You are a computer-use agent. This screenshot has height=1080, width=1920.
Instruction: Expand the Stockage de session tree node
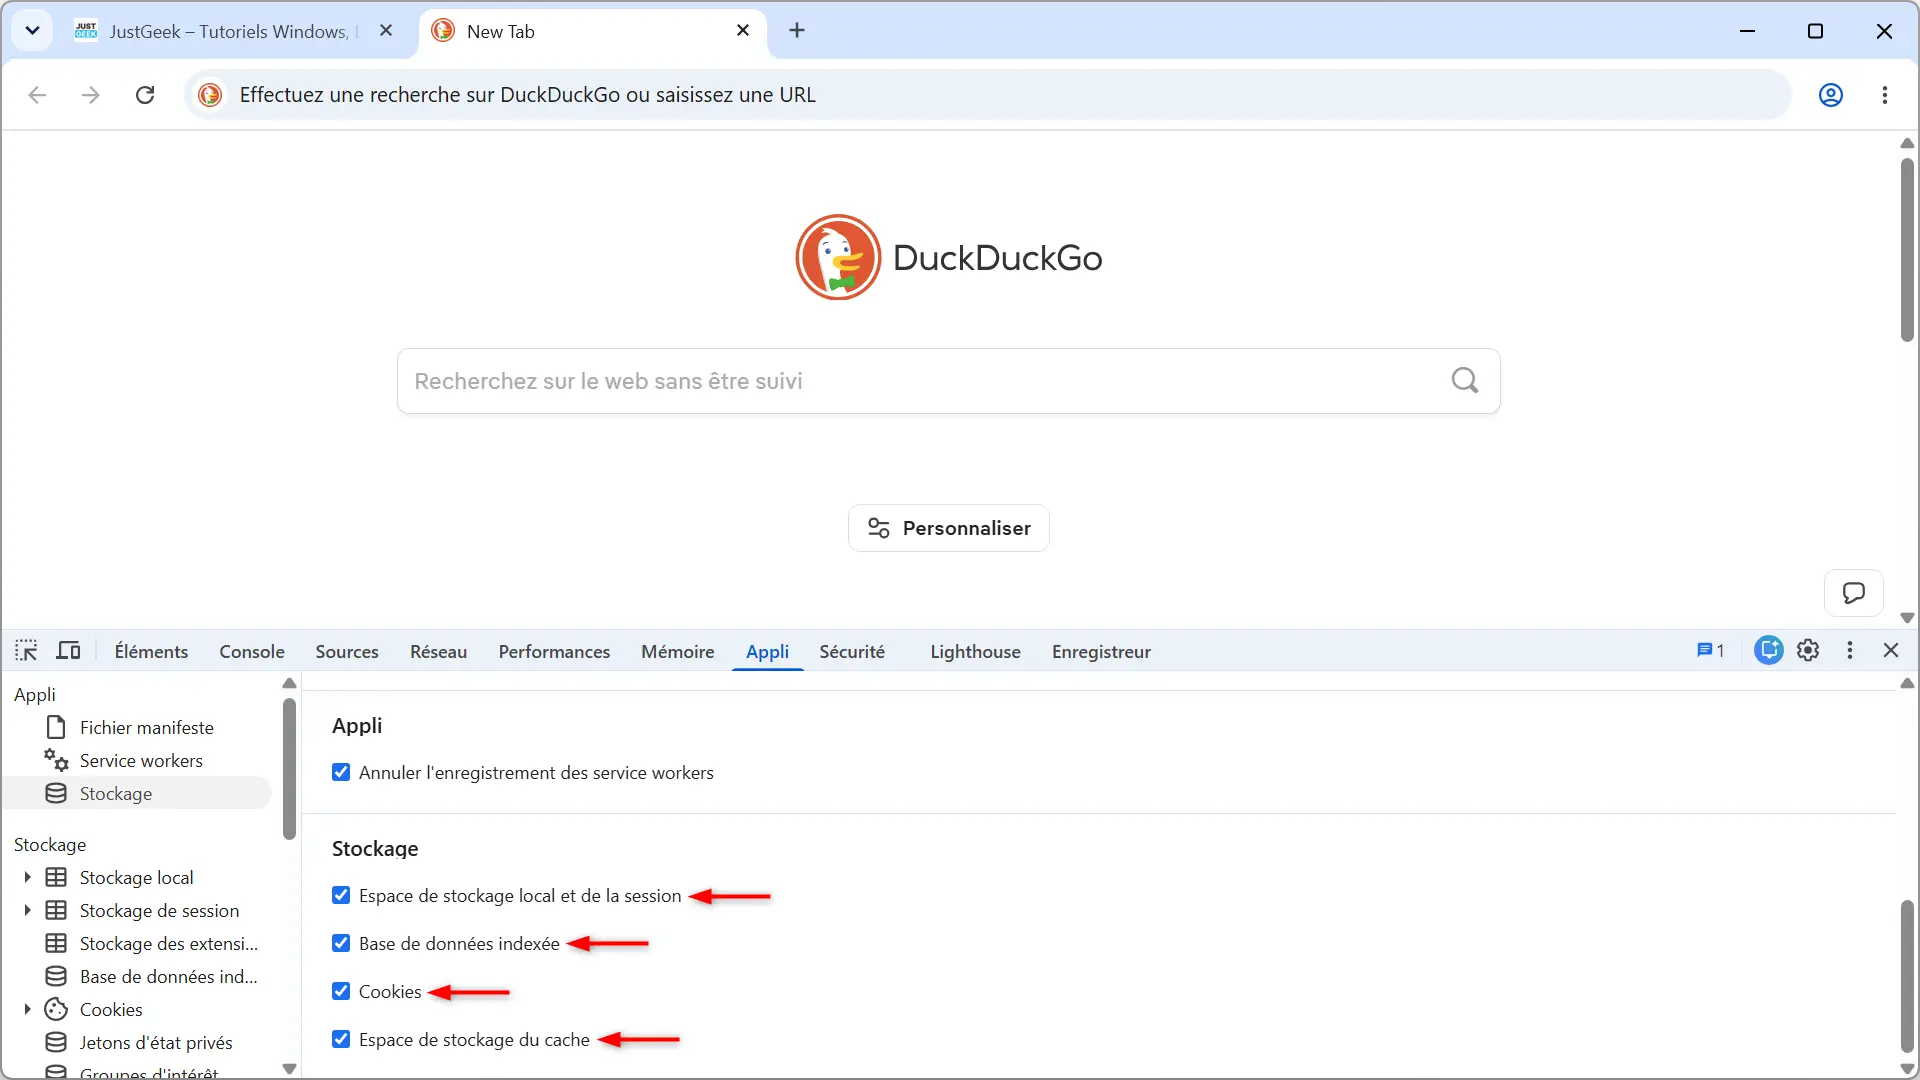coord(27,911)
